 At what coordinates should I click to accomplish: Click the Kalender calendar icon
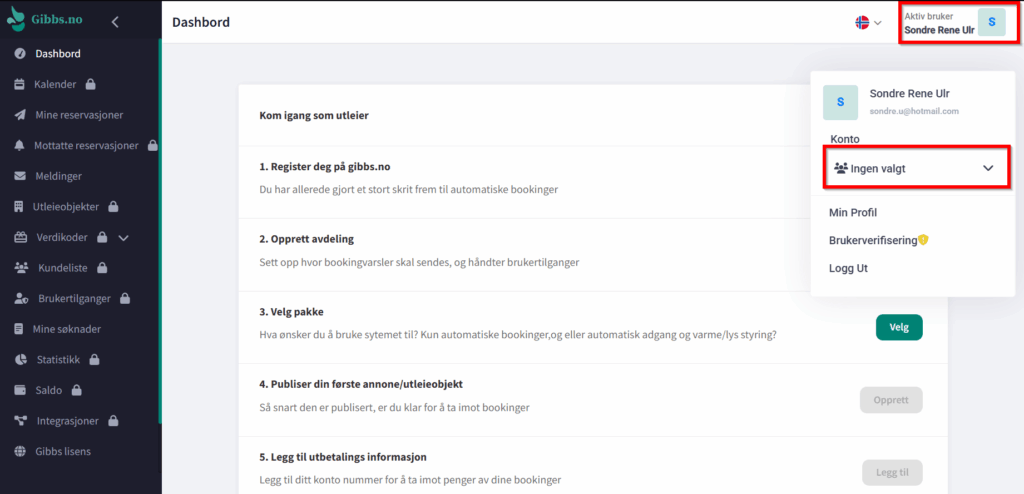[x=20, y=84]
